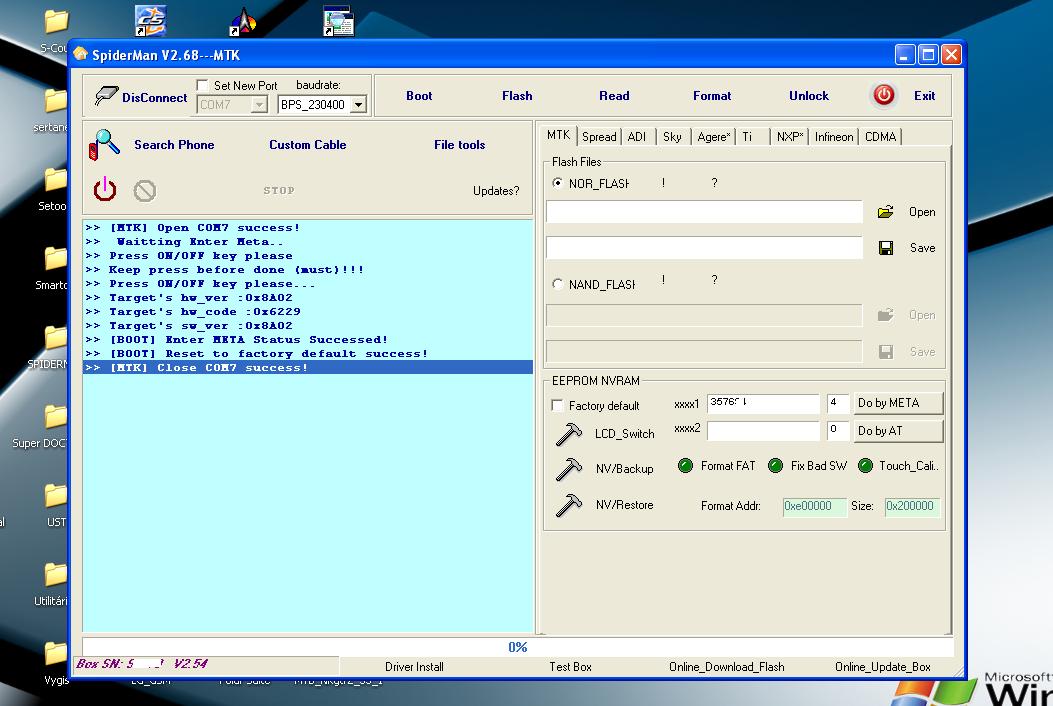Screen dimensions: 1053x706
Task: Click the Do by META button
Action: coord(898,403)
